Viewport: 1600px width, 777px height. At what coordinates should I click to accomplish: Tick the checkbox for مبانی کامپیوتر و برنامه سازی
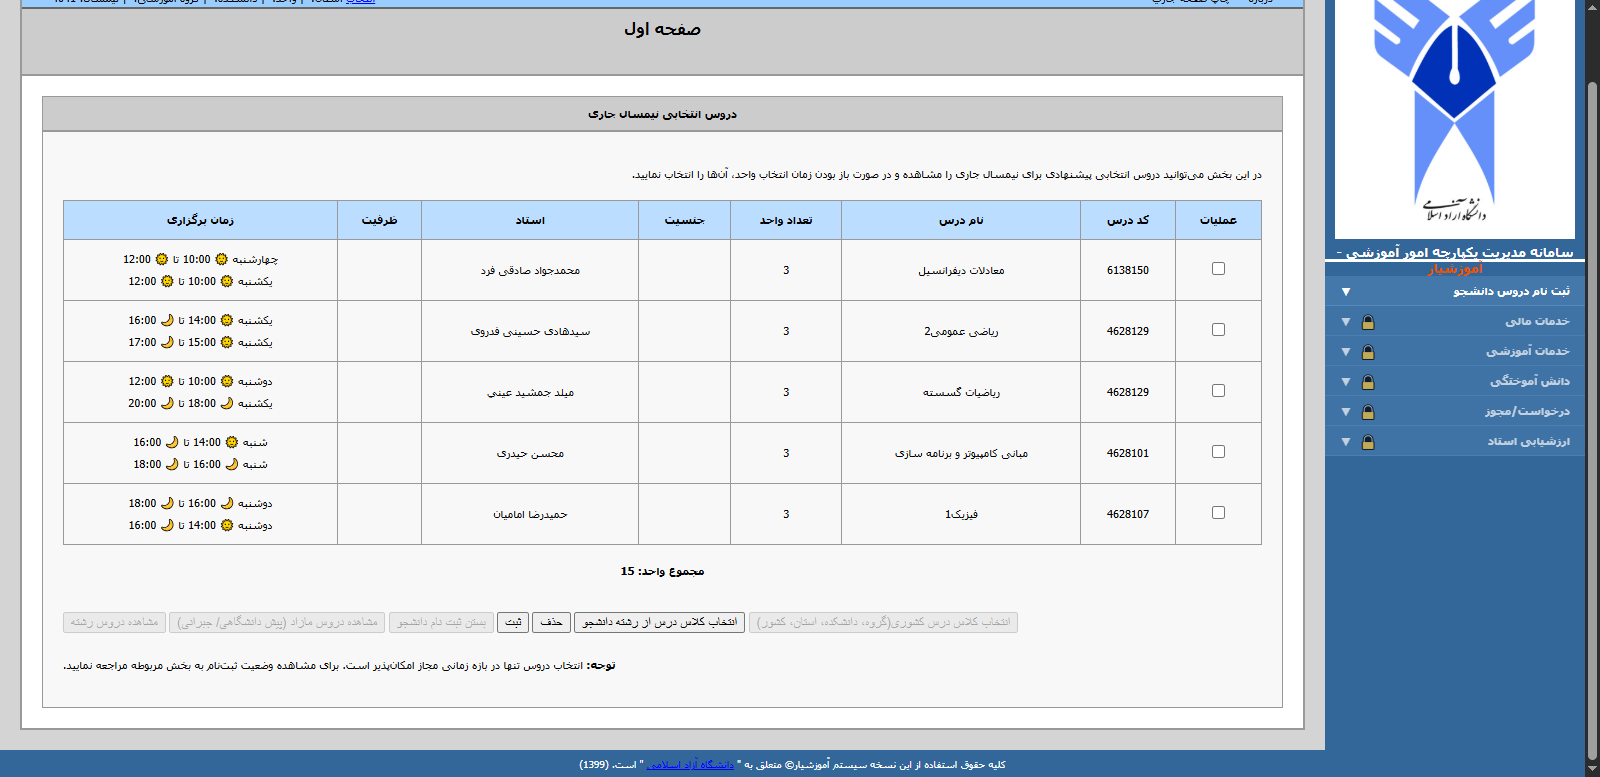[x=1218, y=451]
